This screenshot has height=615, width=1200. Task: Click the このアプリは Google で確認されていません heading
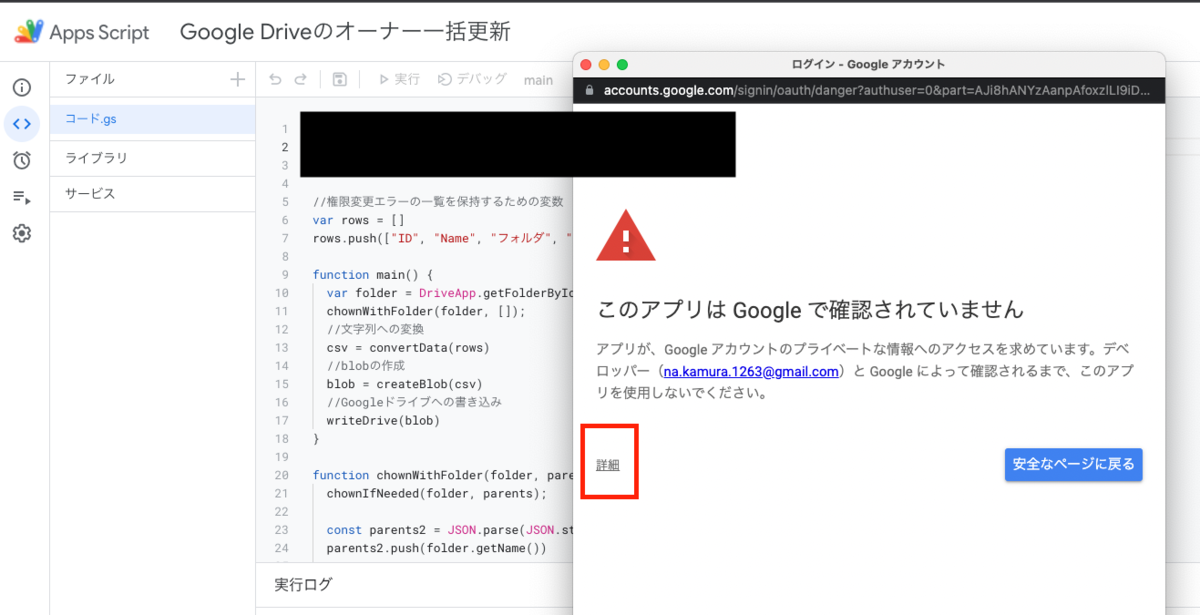(x=810, y=310)
